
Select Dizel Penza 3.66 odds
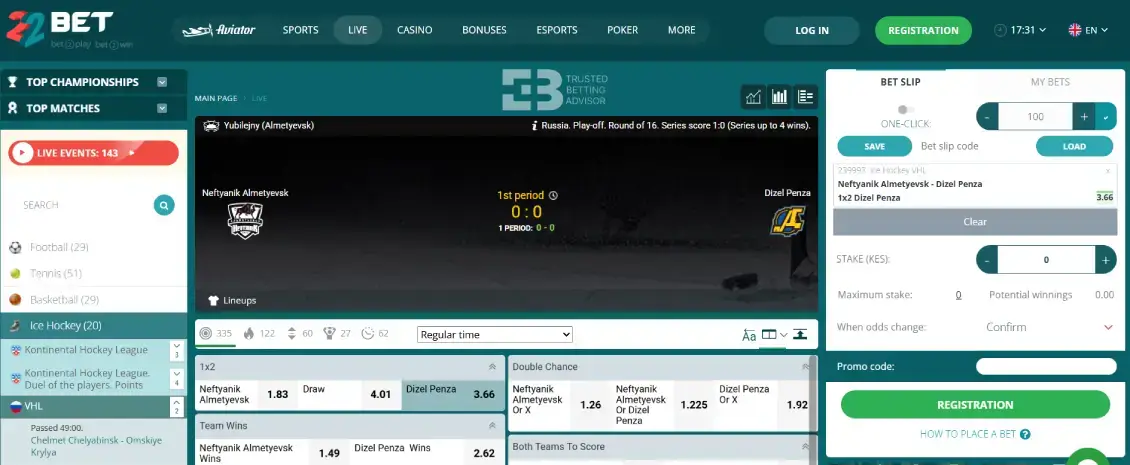coord(454,394)
